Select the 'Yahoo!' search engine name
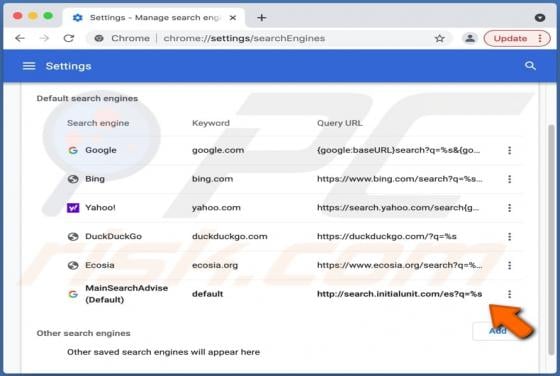Viewport: 560px width, 376px height. click(100, 207)
